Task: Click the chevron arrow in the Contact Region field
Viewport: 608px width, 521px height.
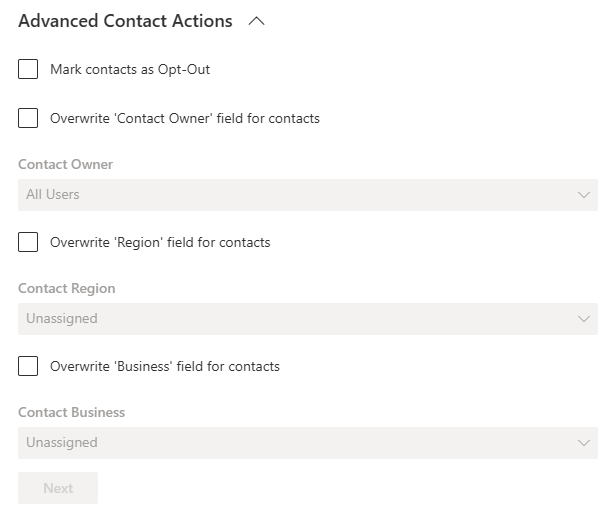Action: tap(585, 319)
